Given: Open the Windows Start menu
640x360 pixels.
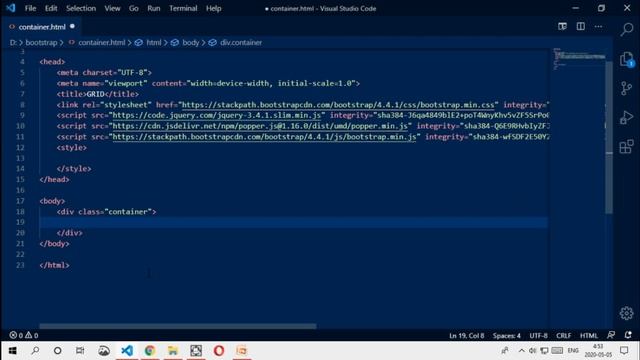Looking at the screenshot, I should 13,351.
